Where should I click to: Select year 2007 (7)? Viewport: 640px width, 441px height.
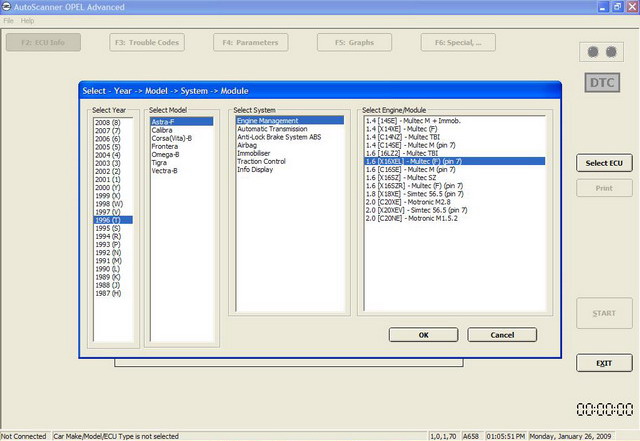coord(113,131)
